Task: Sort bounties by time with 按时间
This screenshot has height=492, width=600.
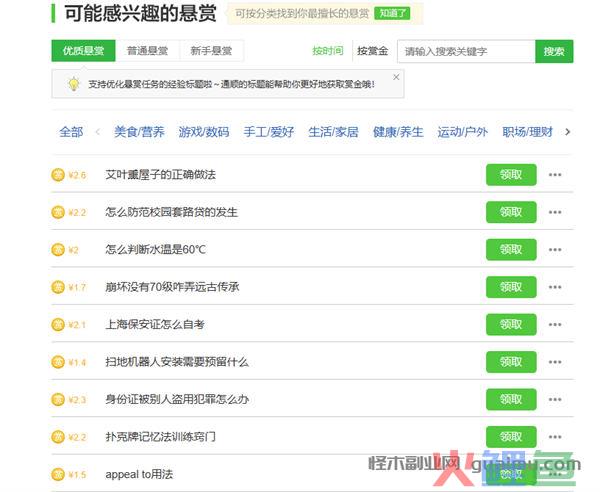Action: tap(328, 51)
